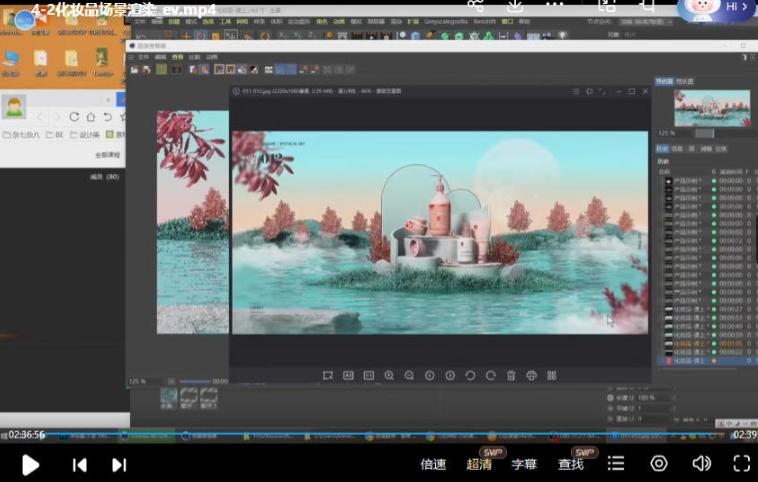Click the zoom out magnifier in image viewer

tap(409, 375)
